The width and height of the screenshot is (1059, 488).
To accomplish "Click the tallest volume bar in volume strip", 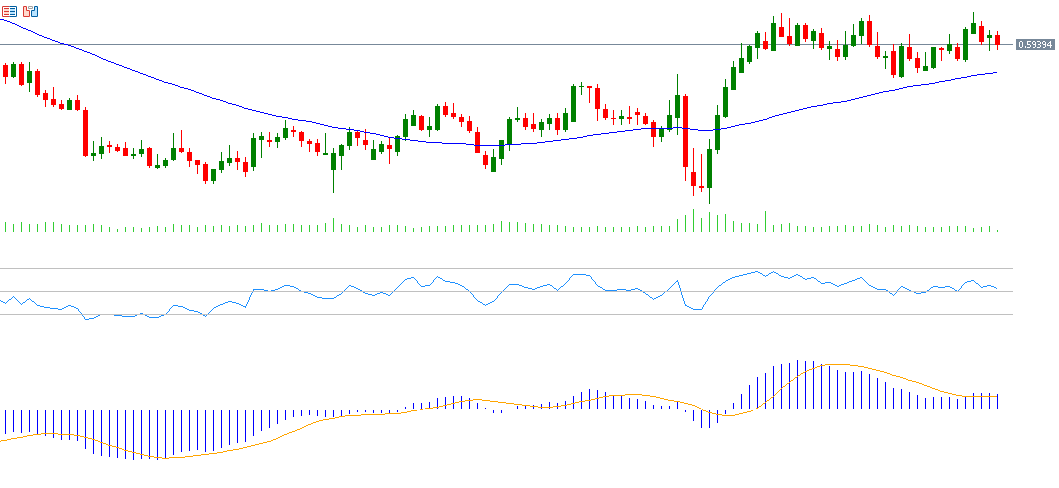I will 693,220.
